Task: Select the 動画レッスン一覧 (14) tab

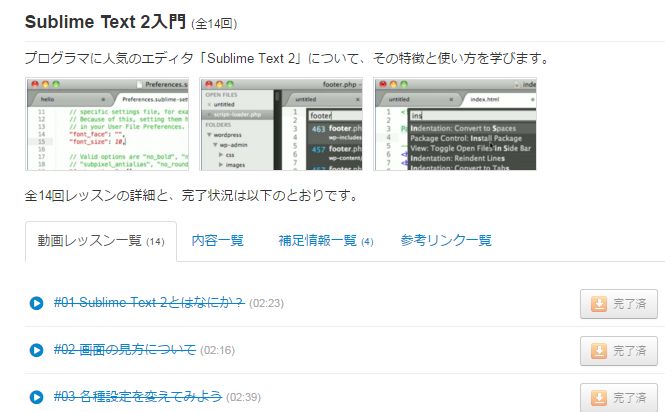Action: pos(100,241)
